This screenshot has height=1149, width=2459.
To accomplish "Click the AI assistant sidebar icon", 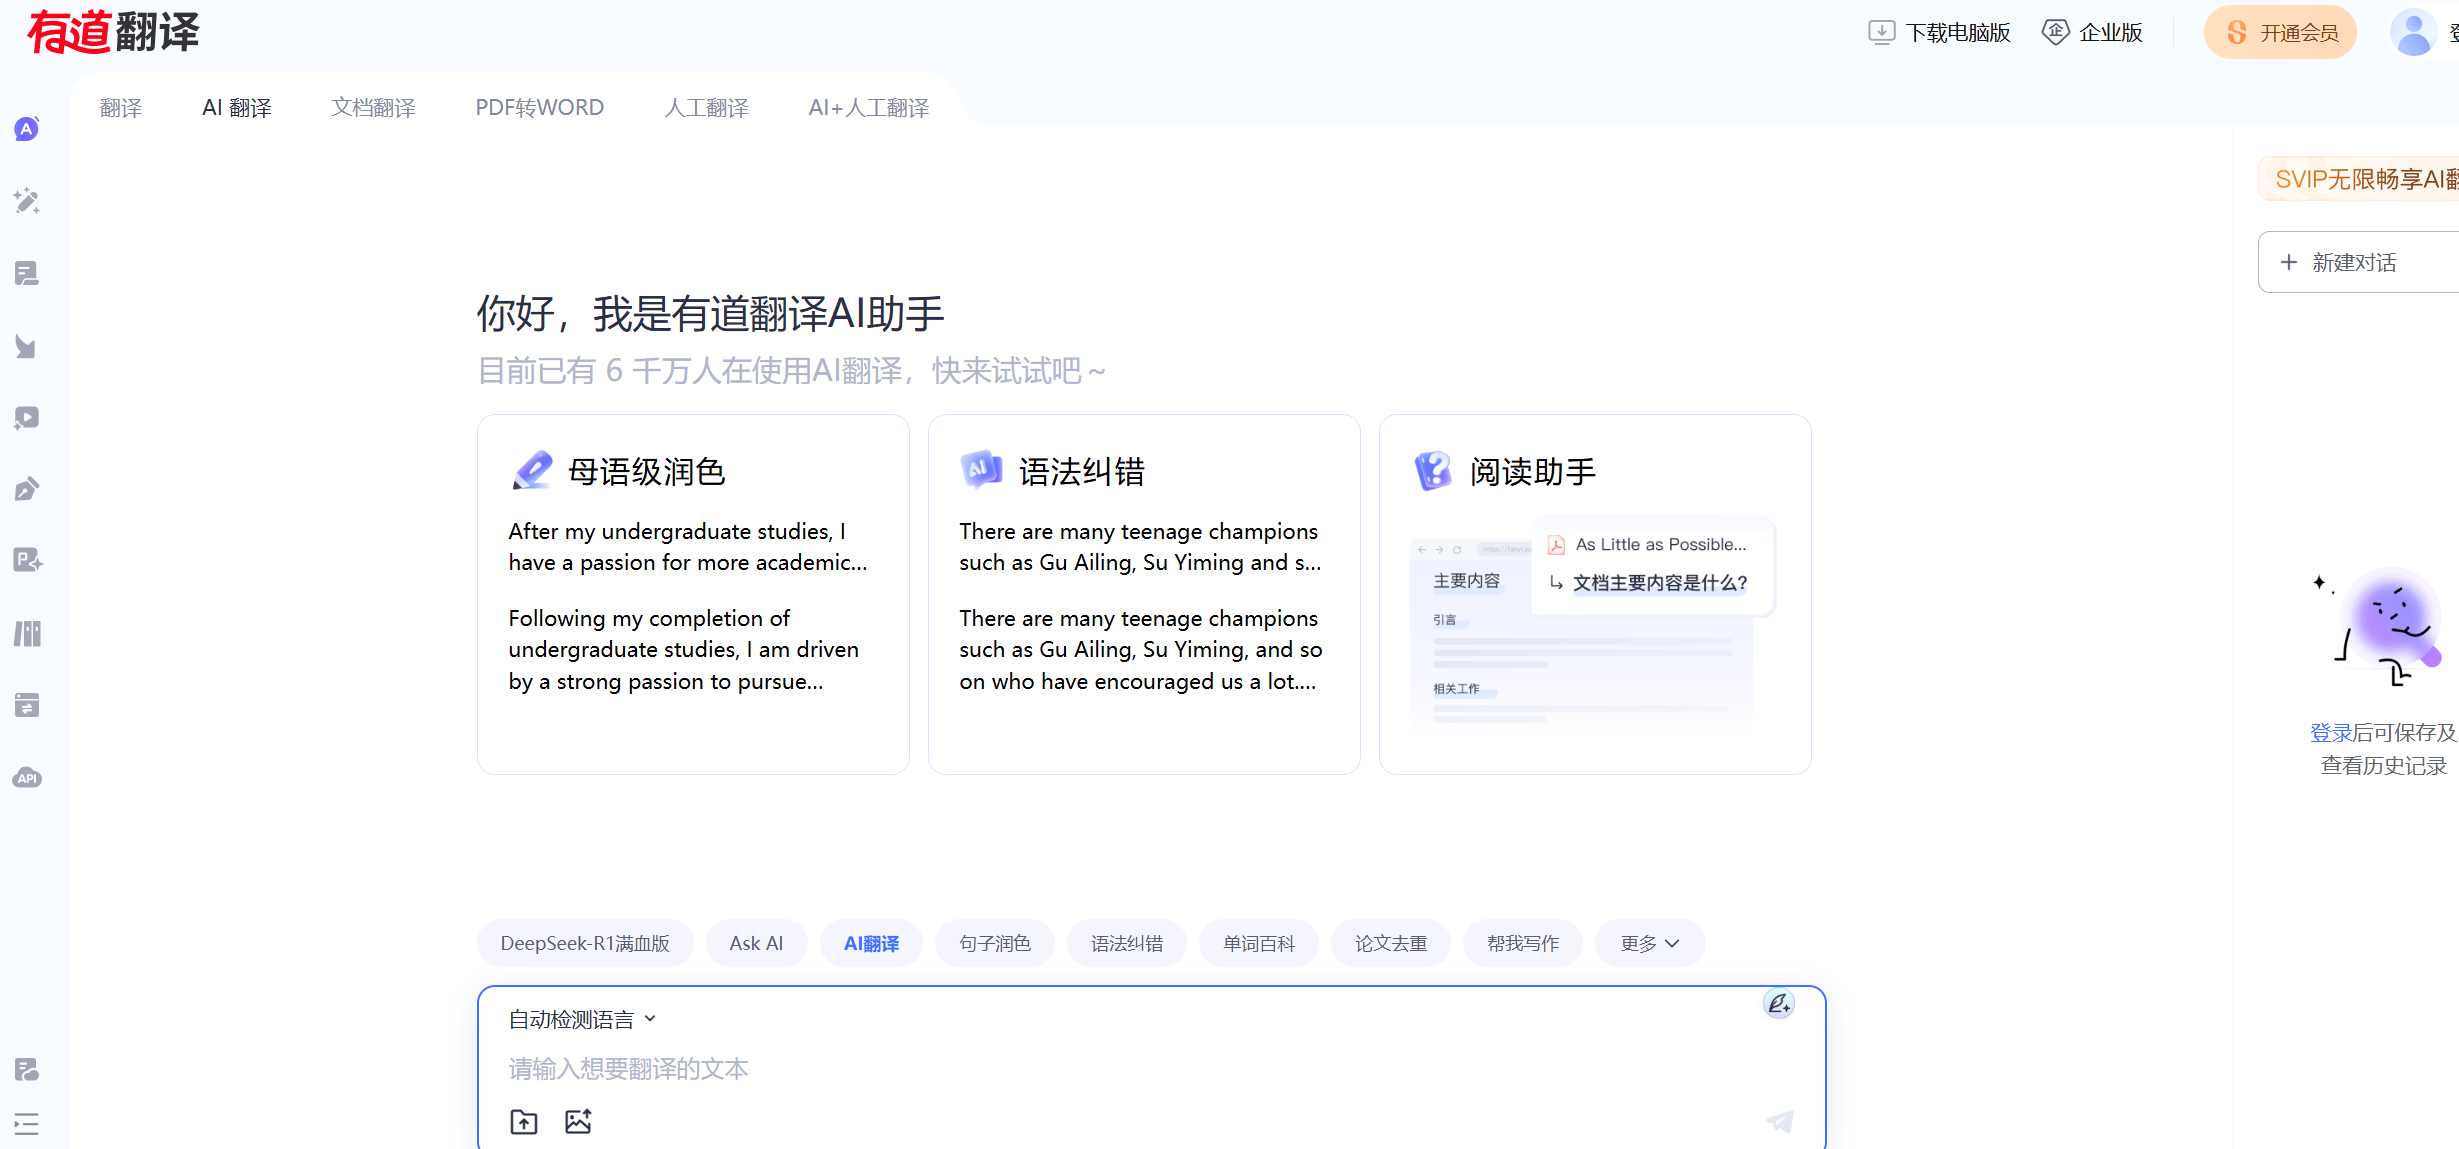I will click(x=27, y=129).
